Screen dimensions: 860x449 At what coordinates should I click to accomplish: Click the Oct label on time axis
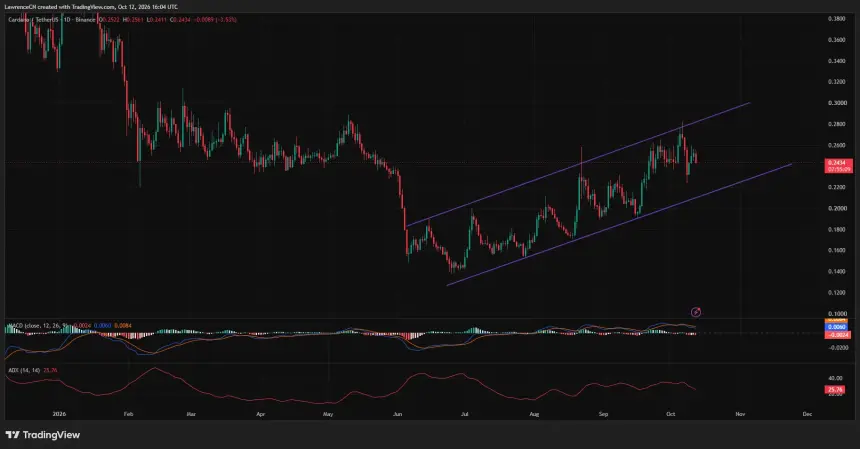670,414
